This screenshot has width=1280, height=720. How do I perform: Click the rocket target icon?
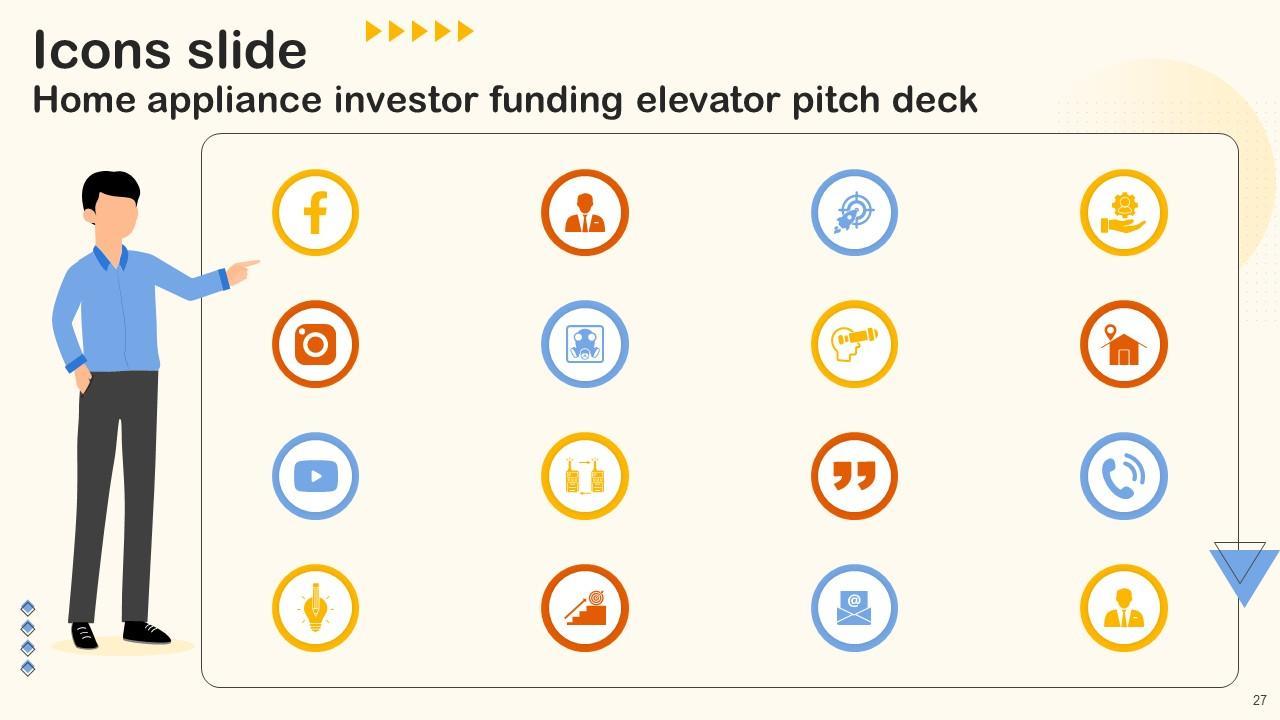pos(854,213)
